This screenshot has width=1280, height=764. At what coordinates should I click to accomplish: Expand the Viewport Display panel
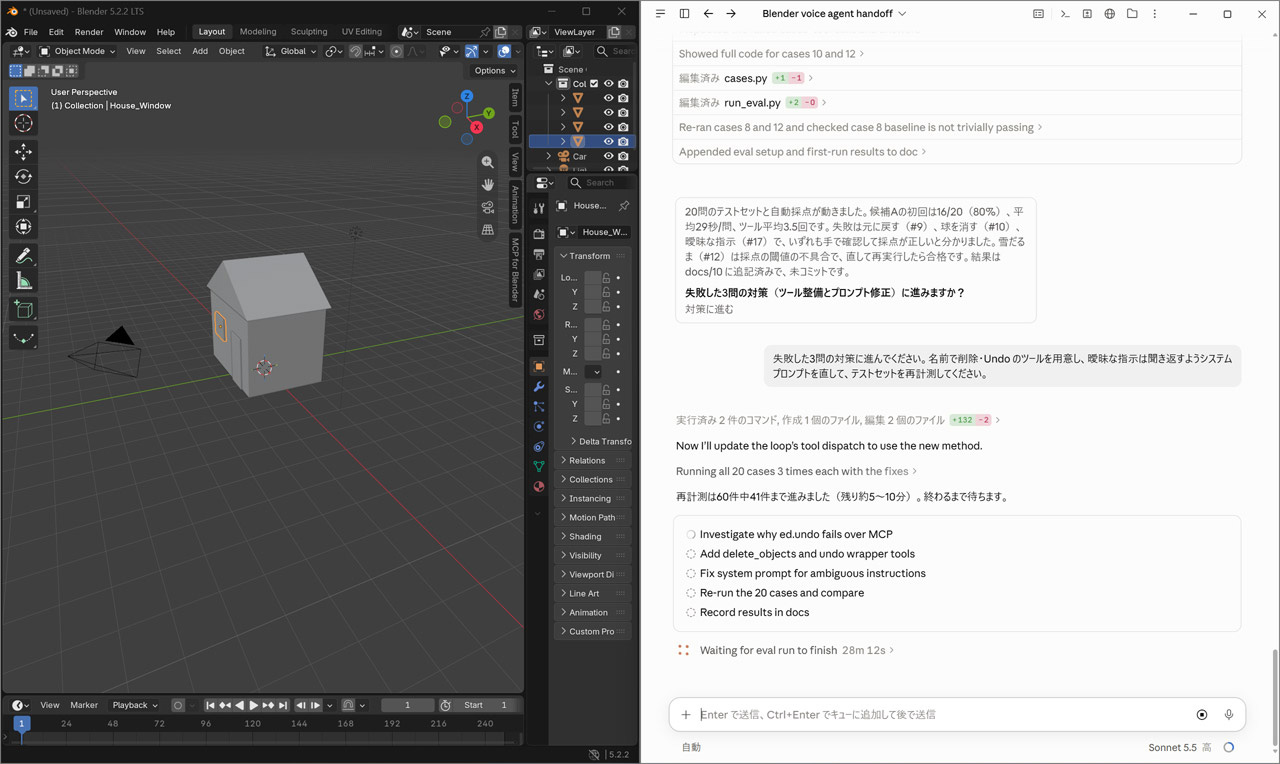pyautogui.click(x=591, y=575)
